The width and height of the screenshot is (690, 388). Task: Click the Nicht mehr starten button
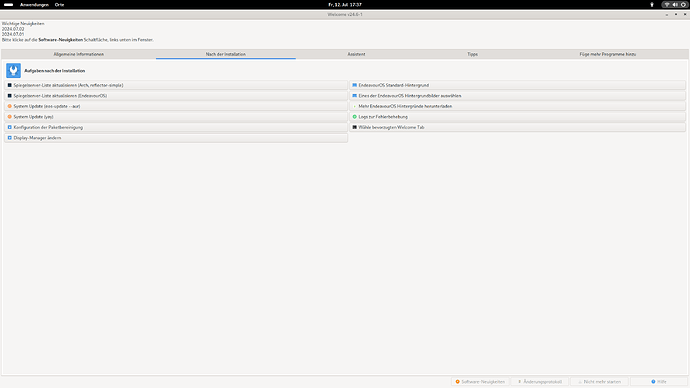click(599, 381)
